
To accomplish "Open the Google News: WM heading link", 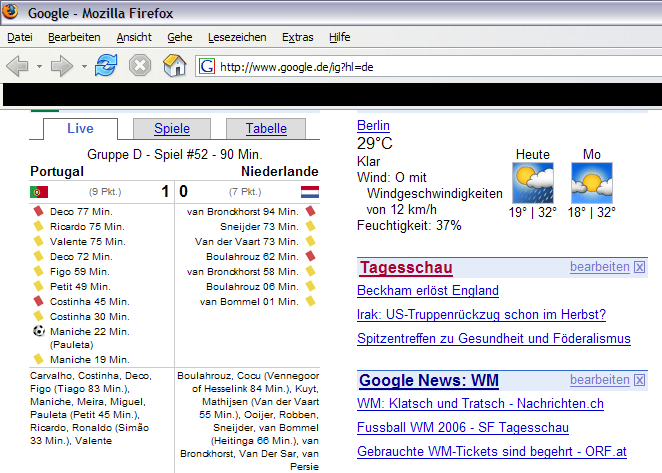I will [x=429, y=381].
